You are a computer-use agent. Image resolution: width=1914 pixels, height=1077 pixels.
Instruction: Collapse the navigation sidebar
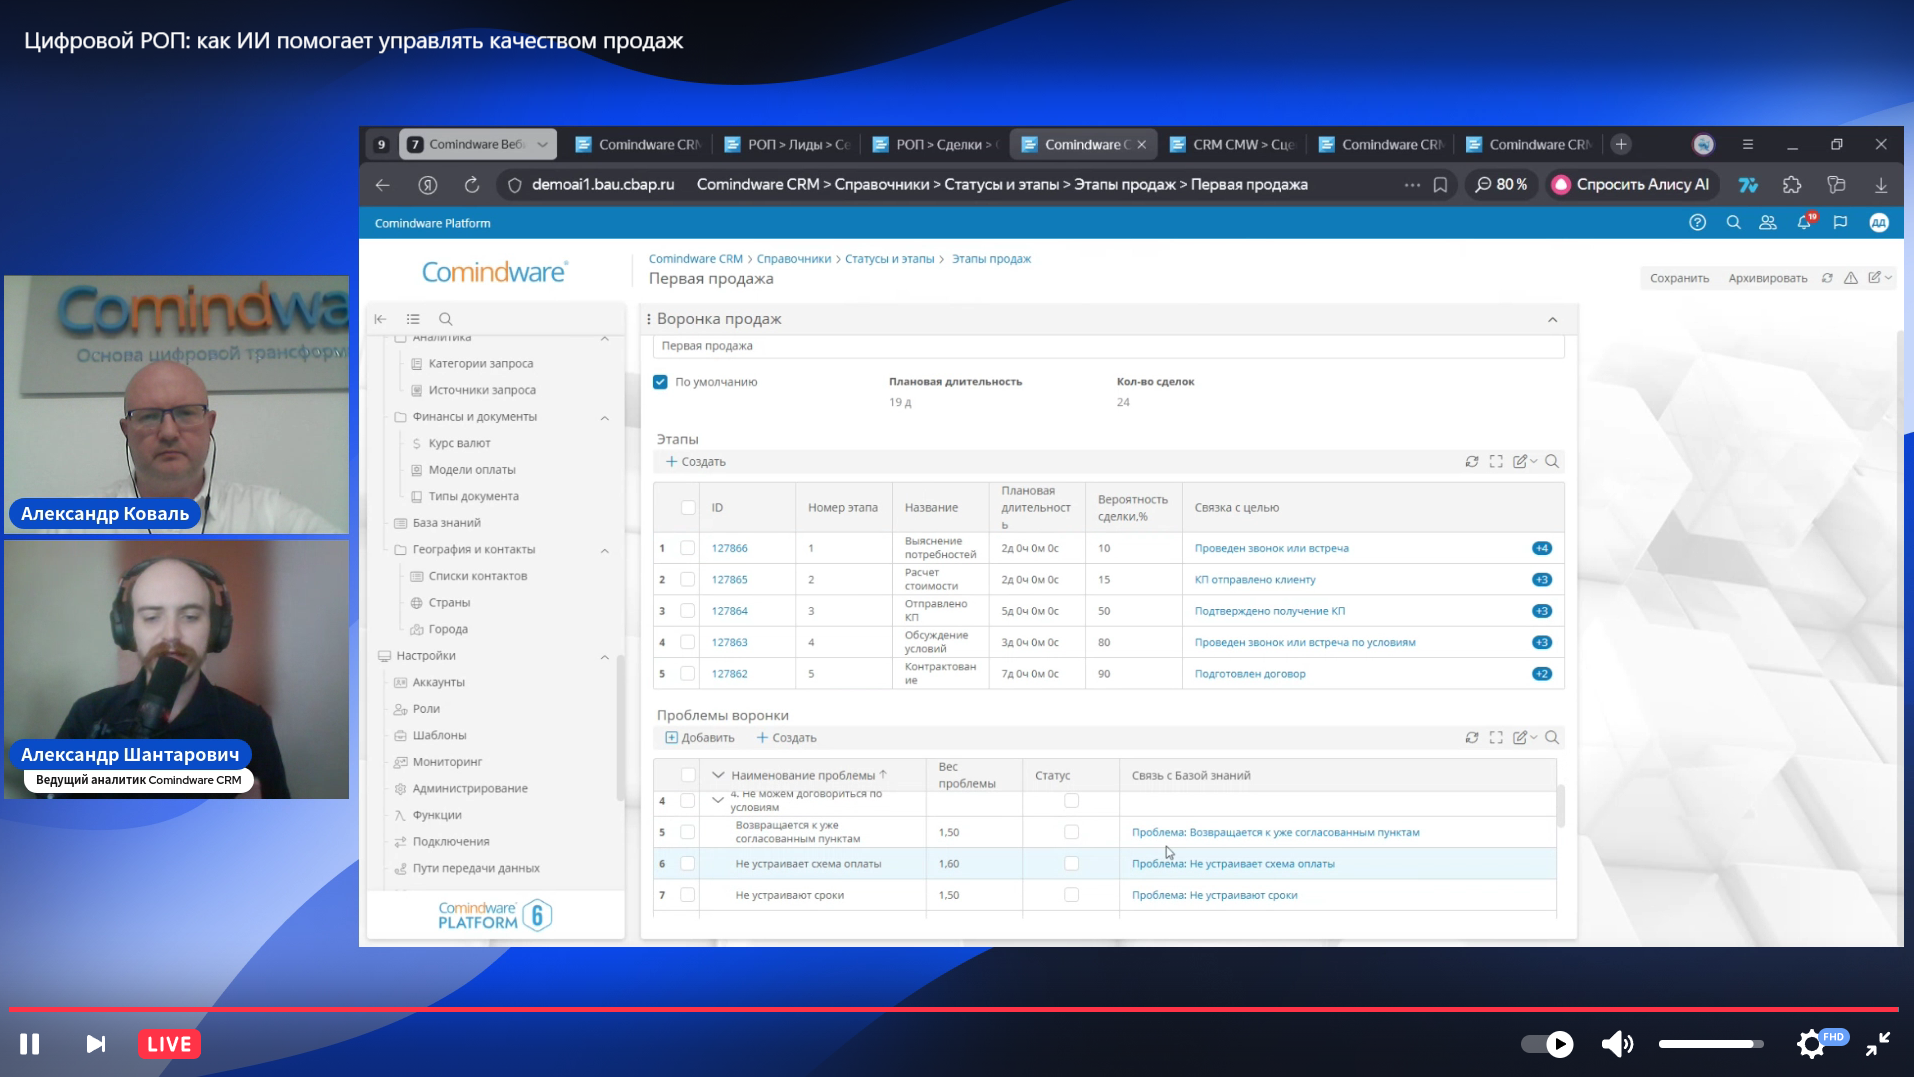click(x=381, y=319)
